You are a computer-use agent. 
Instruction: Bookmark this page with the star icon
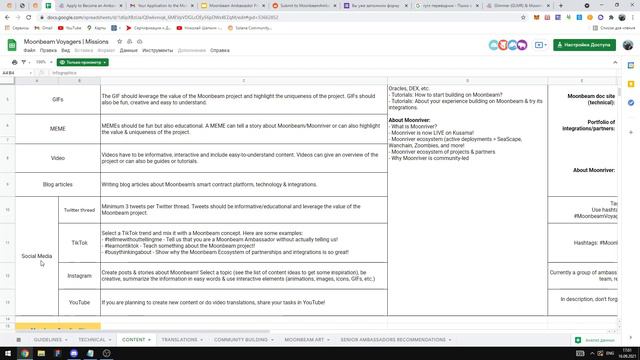tap(523, 18)
